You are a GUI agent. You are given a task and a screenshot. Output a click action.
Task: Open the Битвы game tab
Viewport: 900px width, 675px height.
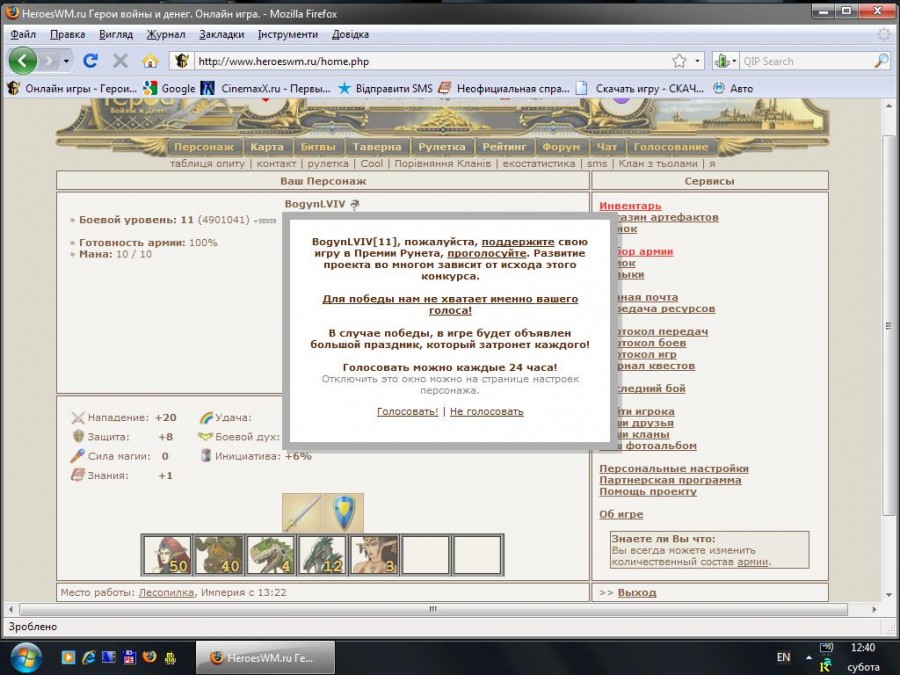point(318,146)
